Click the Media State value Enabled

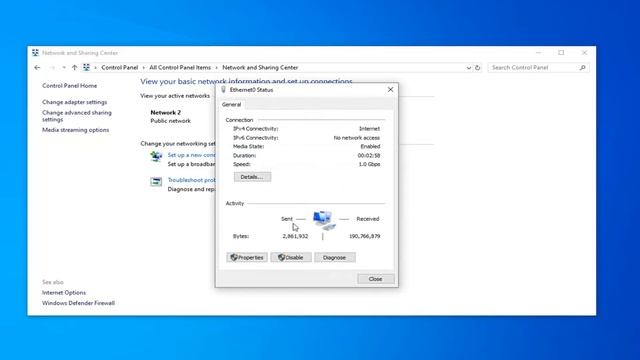tap(370, 146)
